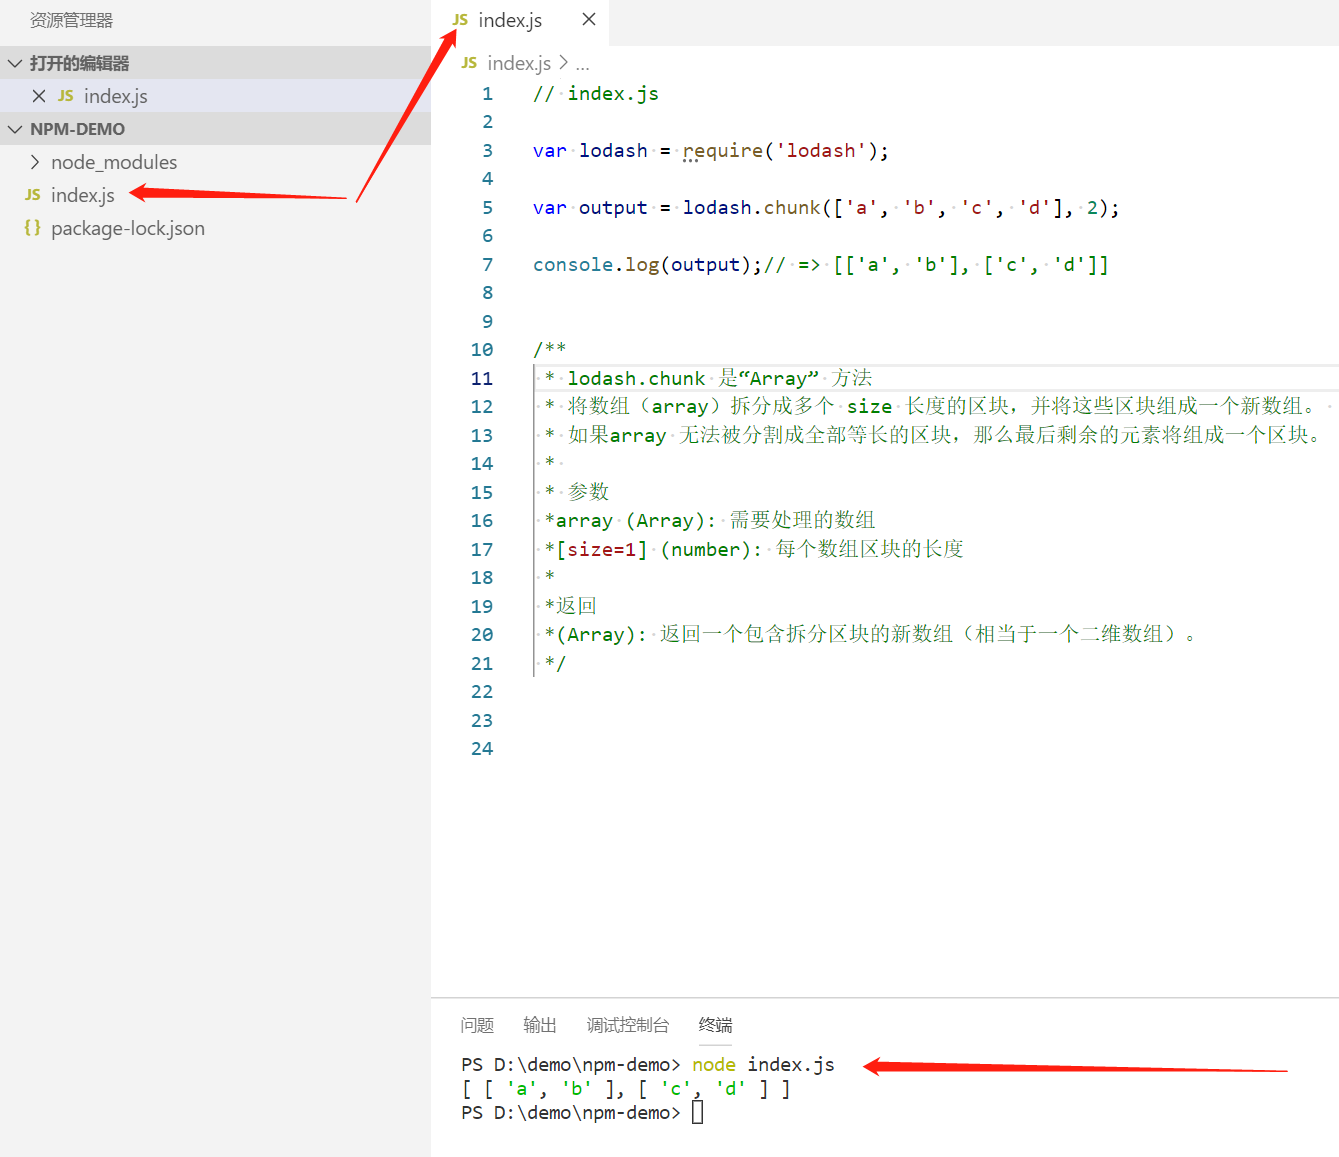Viewport: 1339px width, 1157px height.
Task: Open the 问题 panel tab
Action: 477,1025
